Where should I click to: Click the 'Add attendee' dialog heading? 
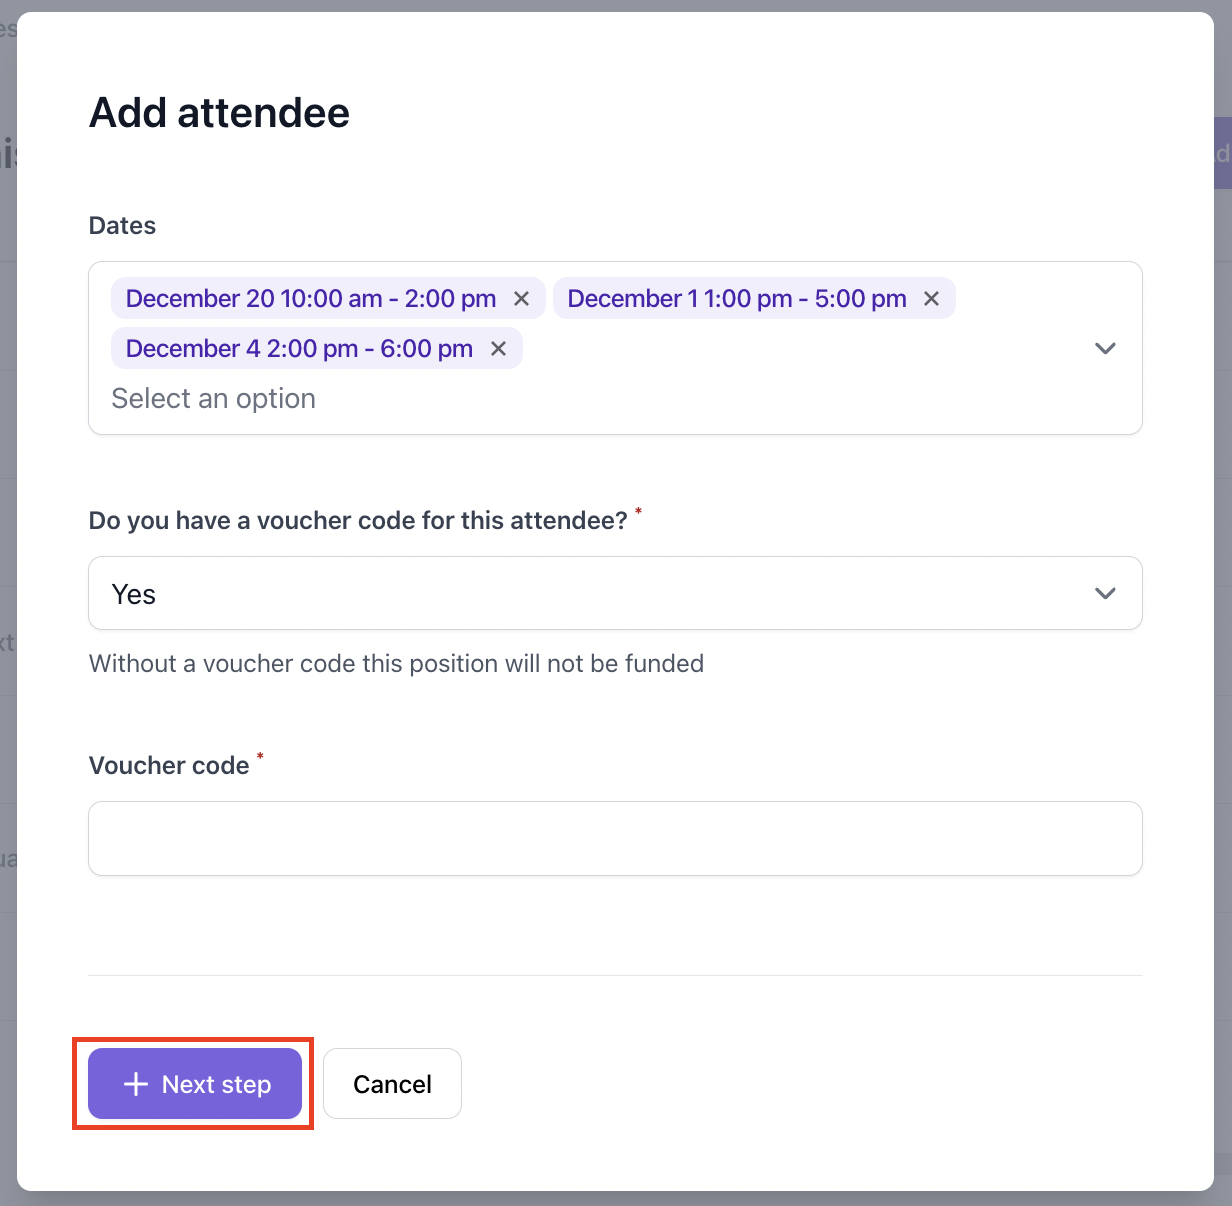[x=219, y=113]
